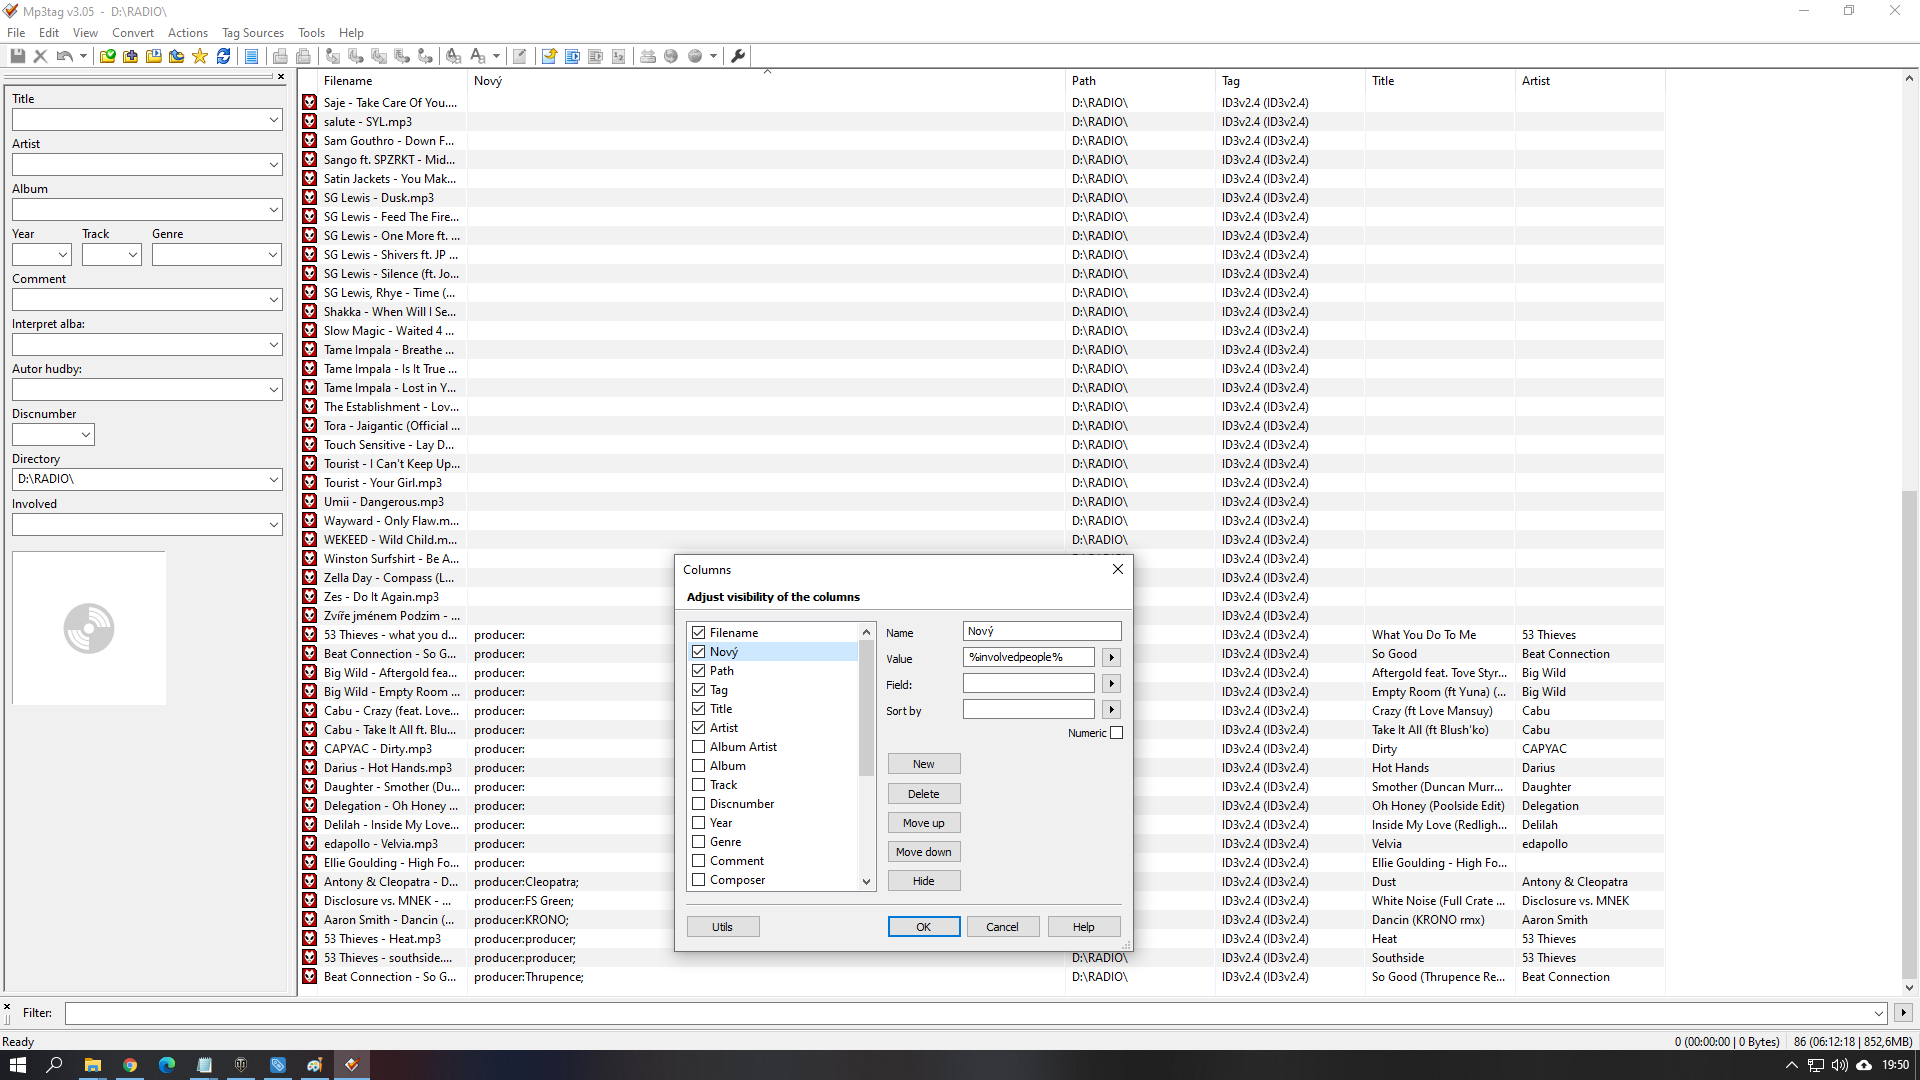
Task: Open the Genre combo box dropdown
Action: point(272,255)
